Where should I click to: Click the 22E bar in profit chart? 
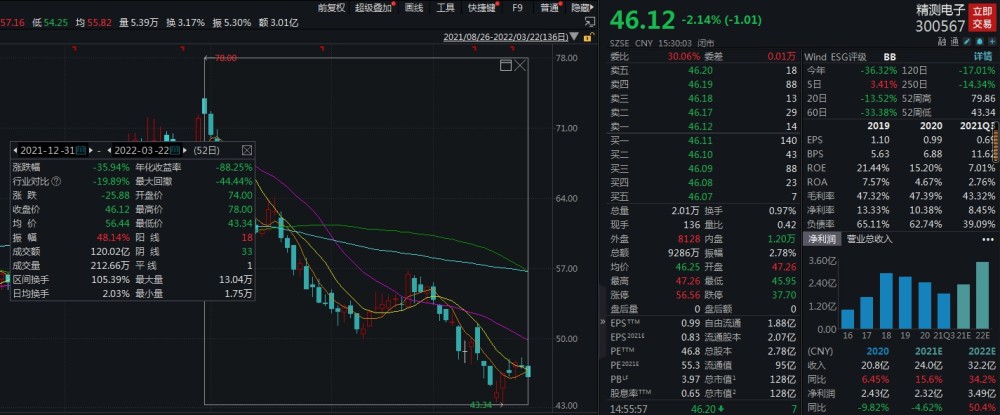[x=985, y=295]
